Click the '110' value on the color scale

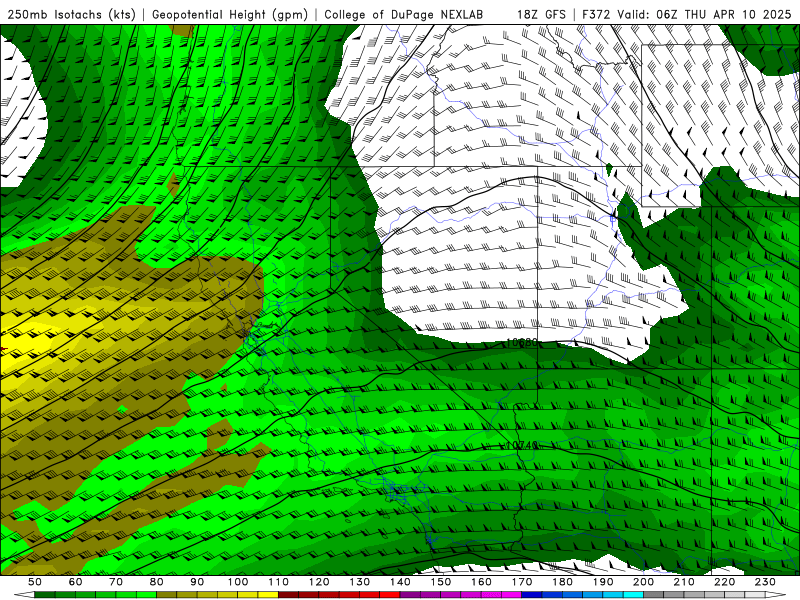(x=278, y=582)
